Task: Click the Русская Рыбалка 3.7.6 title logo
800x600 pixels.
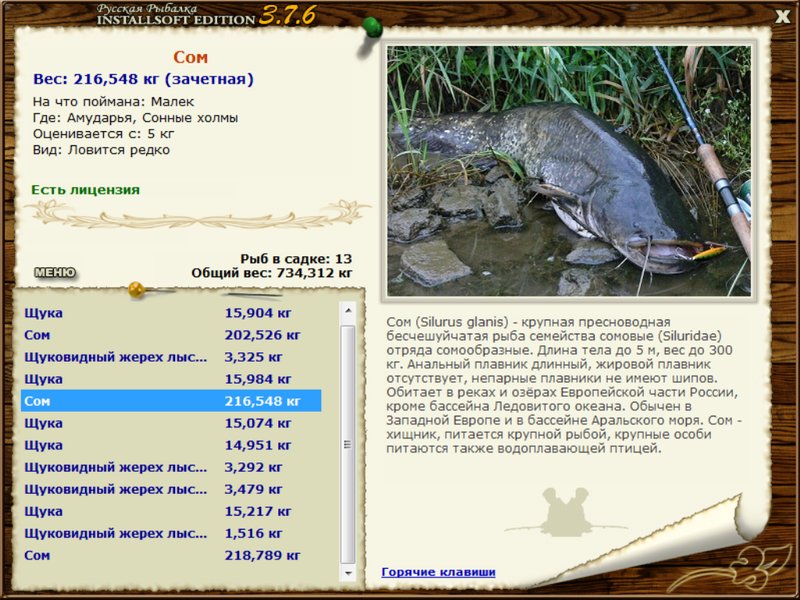Action: 206,15
